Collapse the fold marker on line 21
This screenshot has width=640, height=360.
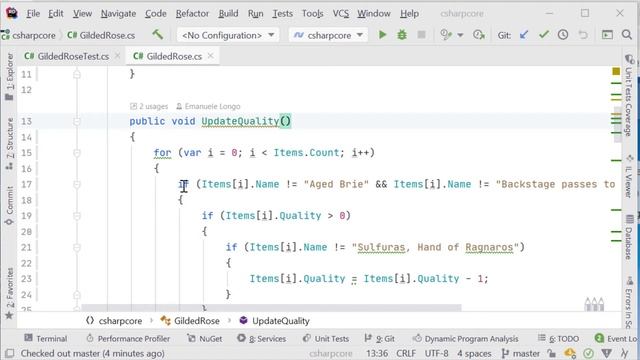(77, 247)
